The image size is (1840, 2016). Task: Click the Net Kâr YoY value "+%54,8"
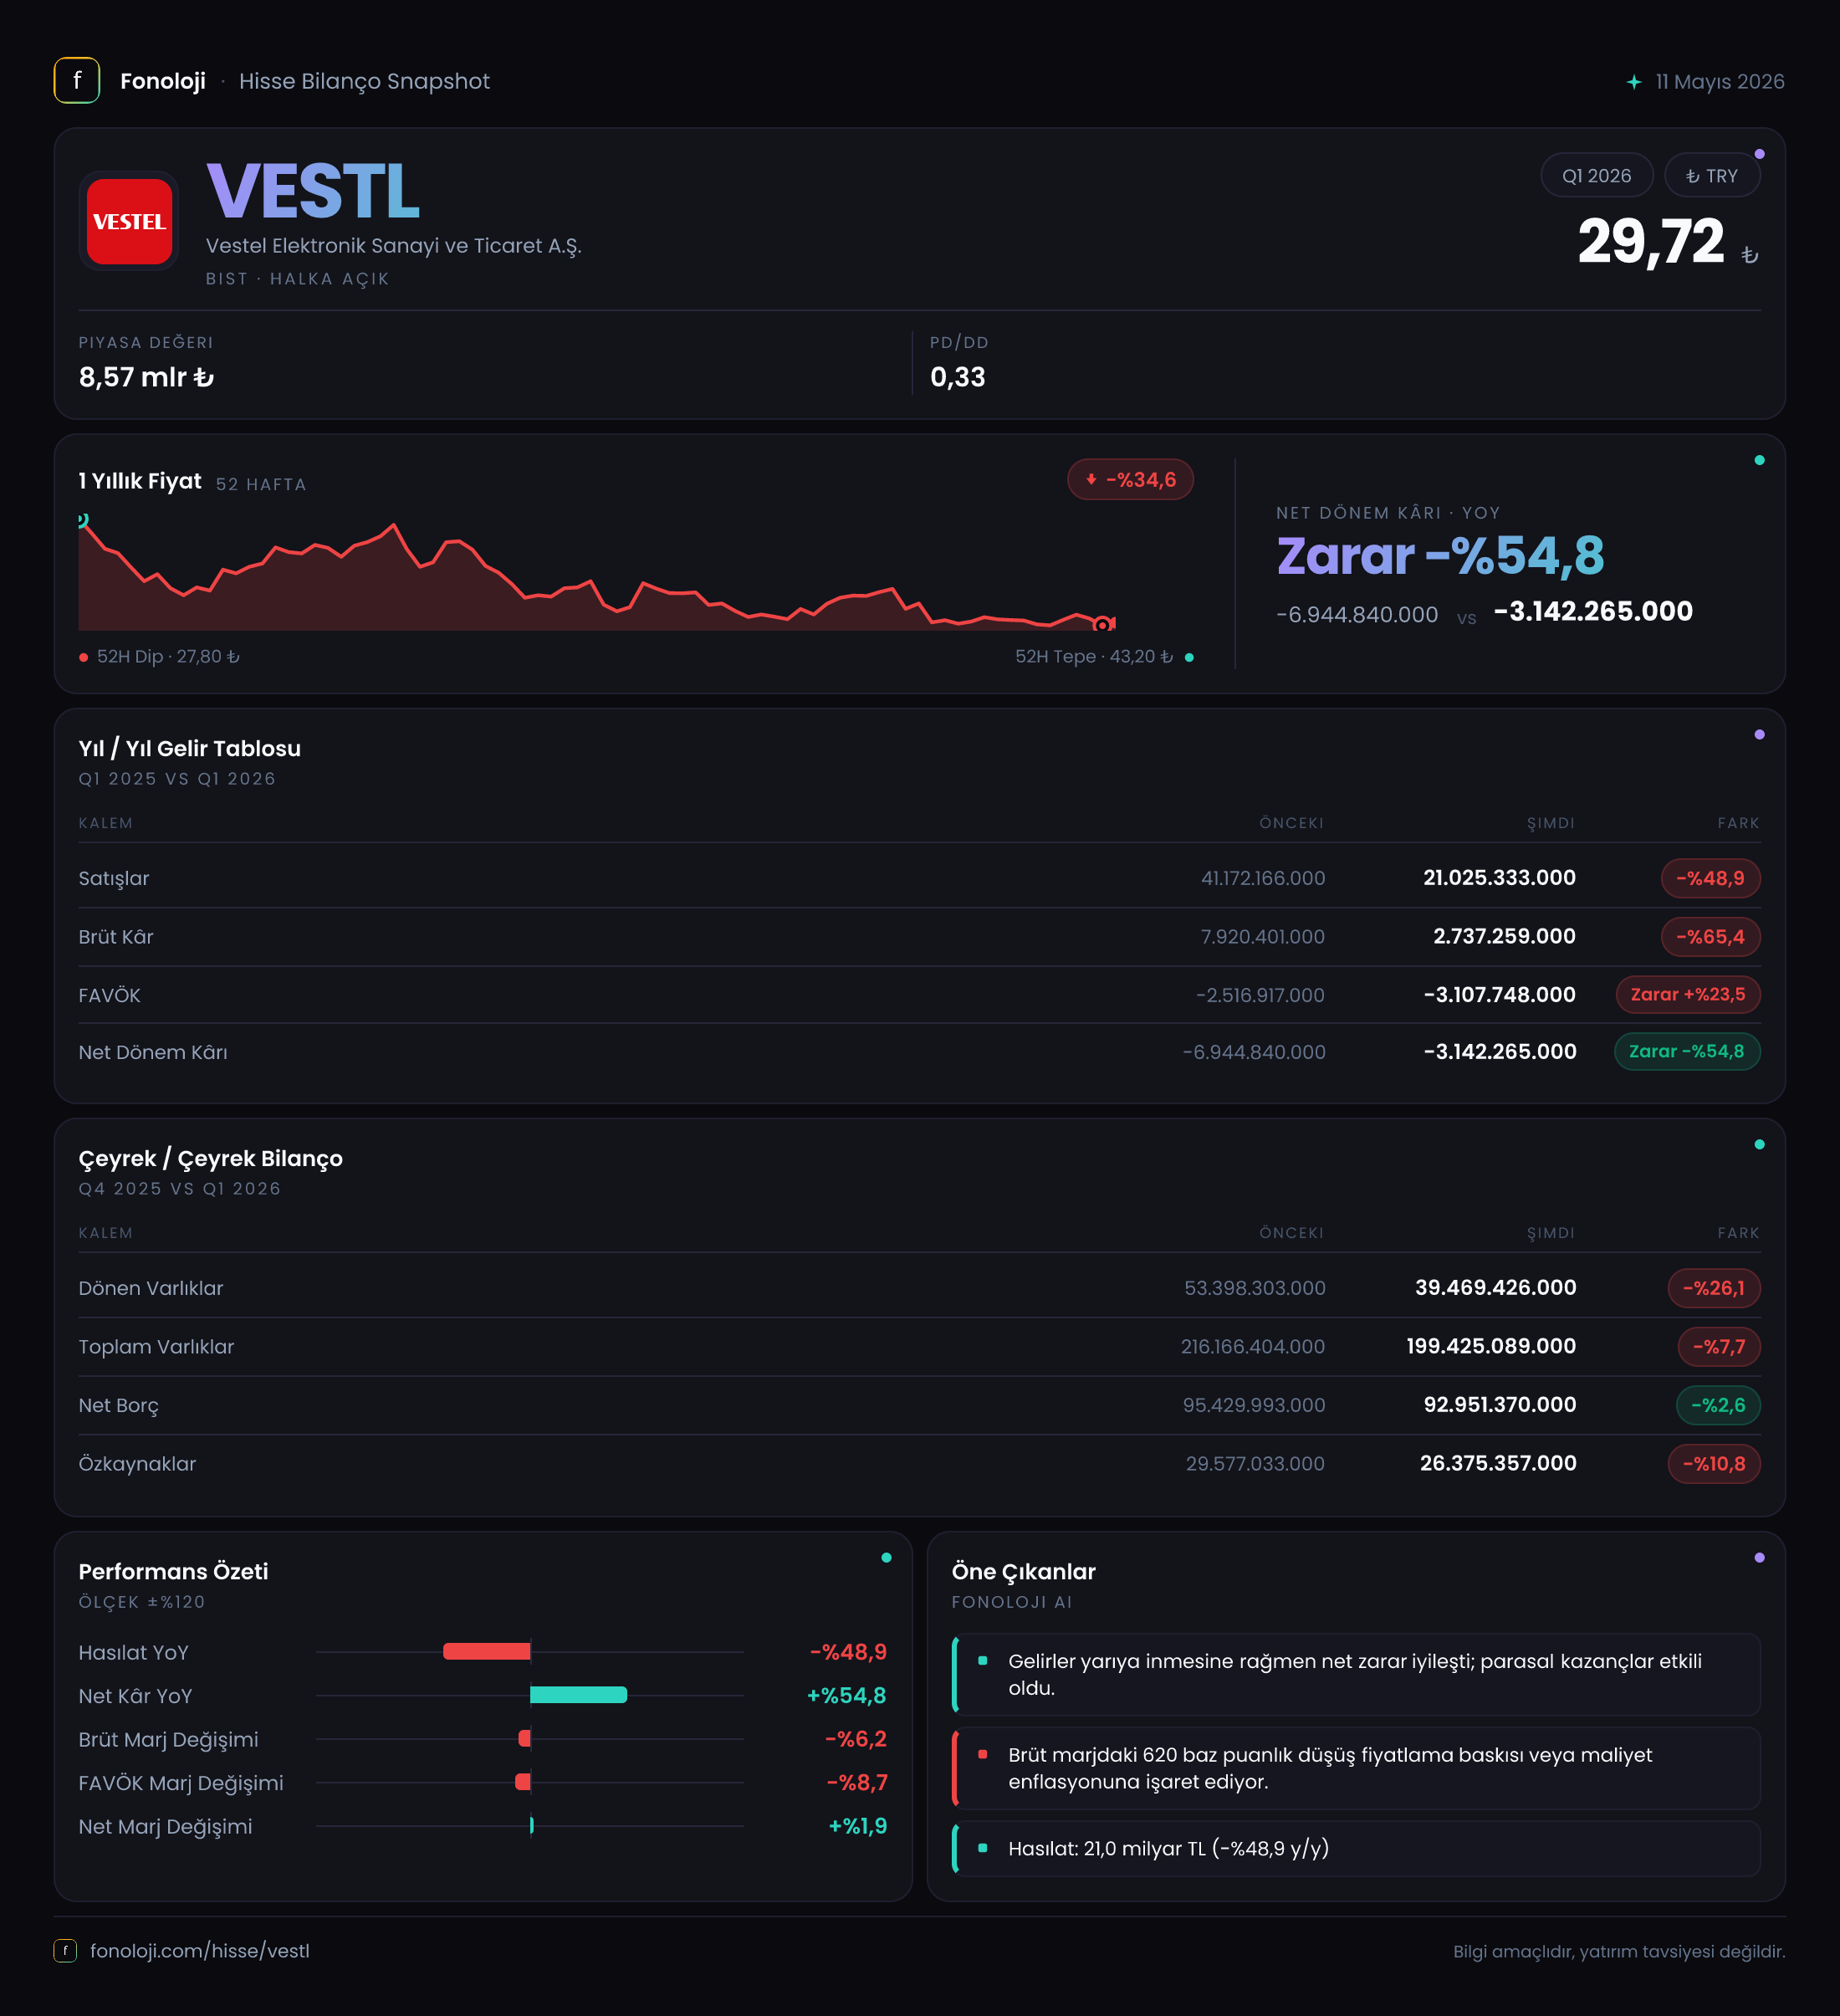point(847,1695)
